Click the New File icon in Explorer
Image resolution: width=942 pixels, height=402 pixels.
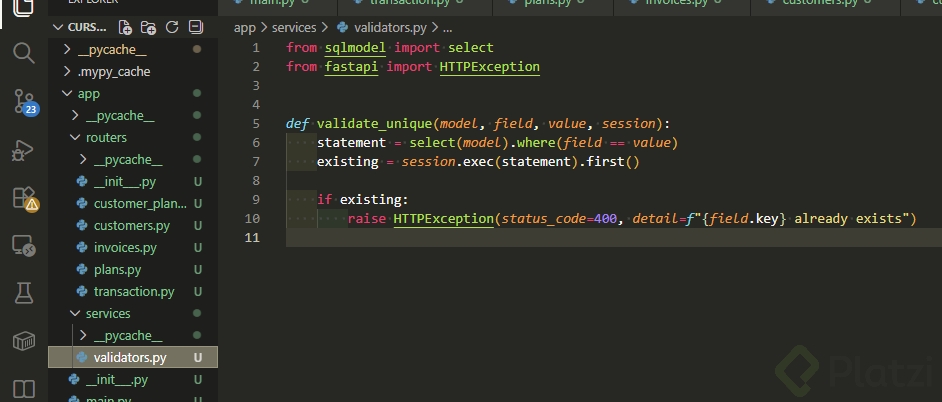[x=125, y=28]
